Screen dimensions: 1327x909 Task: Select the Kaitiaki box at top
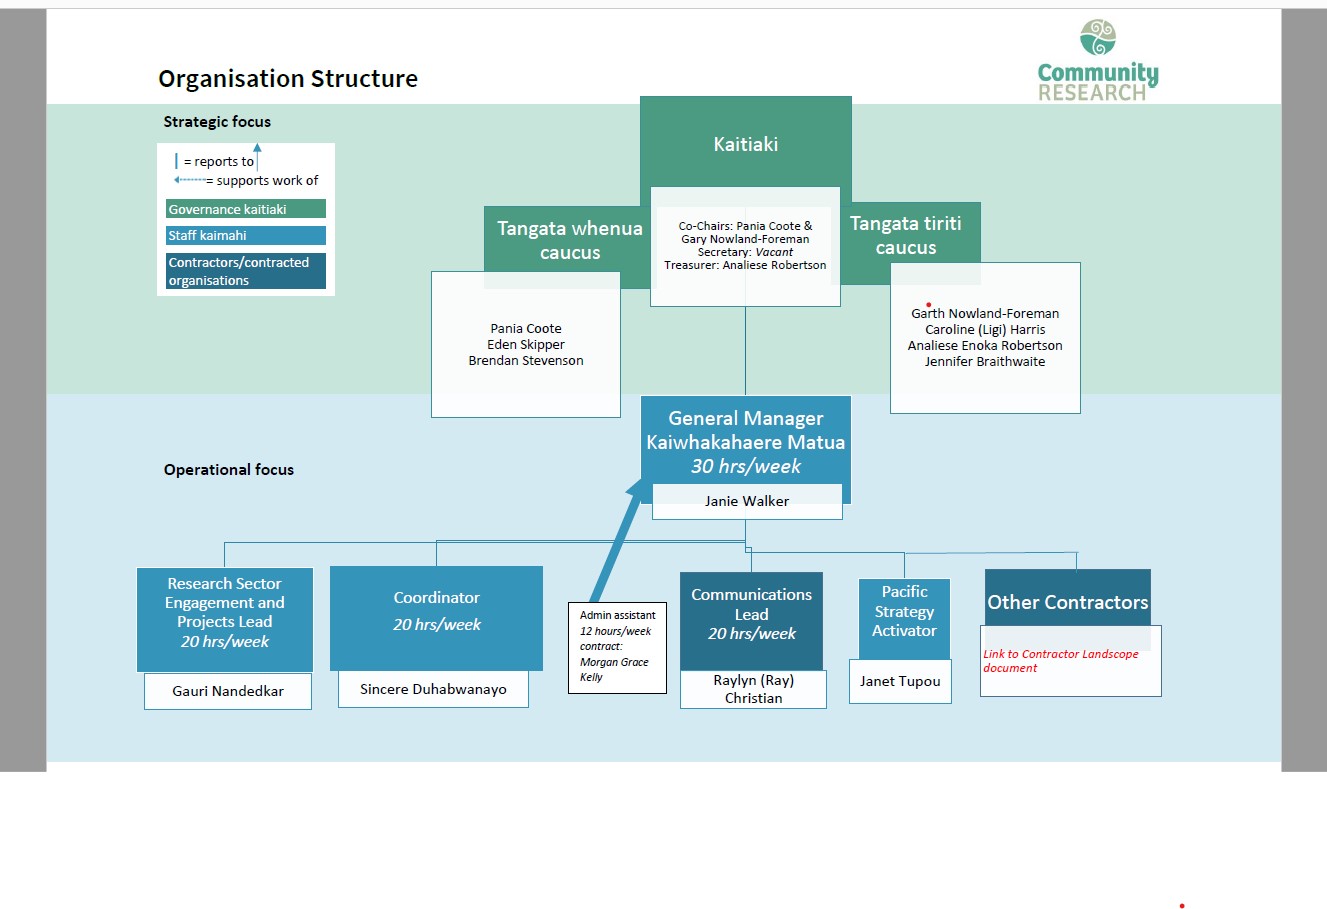(x=745, y=143)
